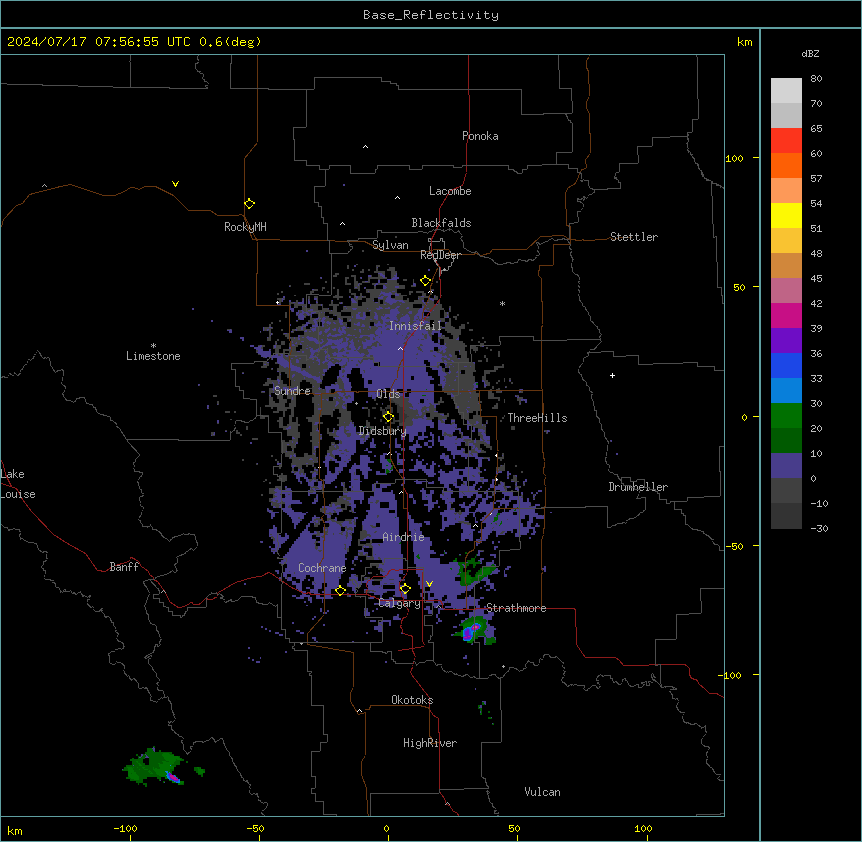Click the -50 tick on the right axis
The width and height of the screenshot is (862, 842).
coord(734,546)
